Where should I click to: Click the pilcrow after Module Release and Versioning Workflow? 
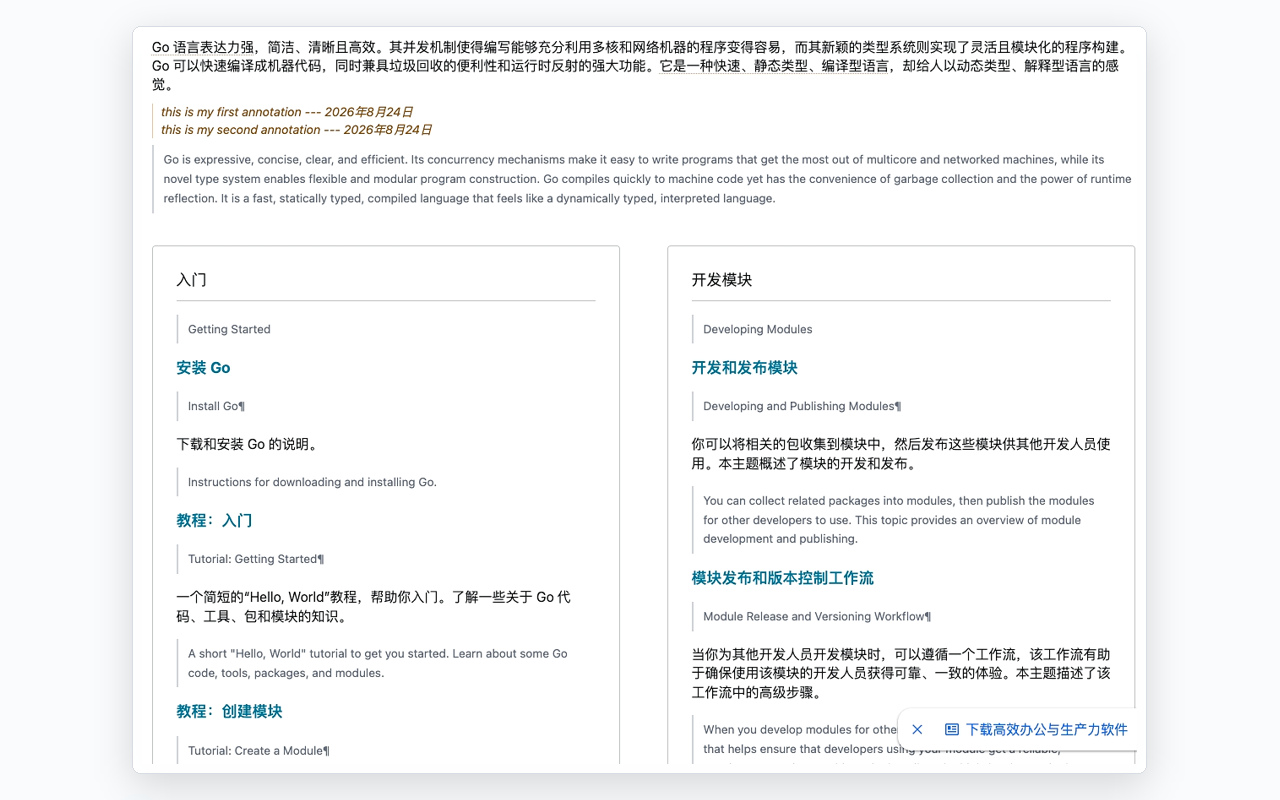point(928,617)
